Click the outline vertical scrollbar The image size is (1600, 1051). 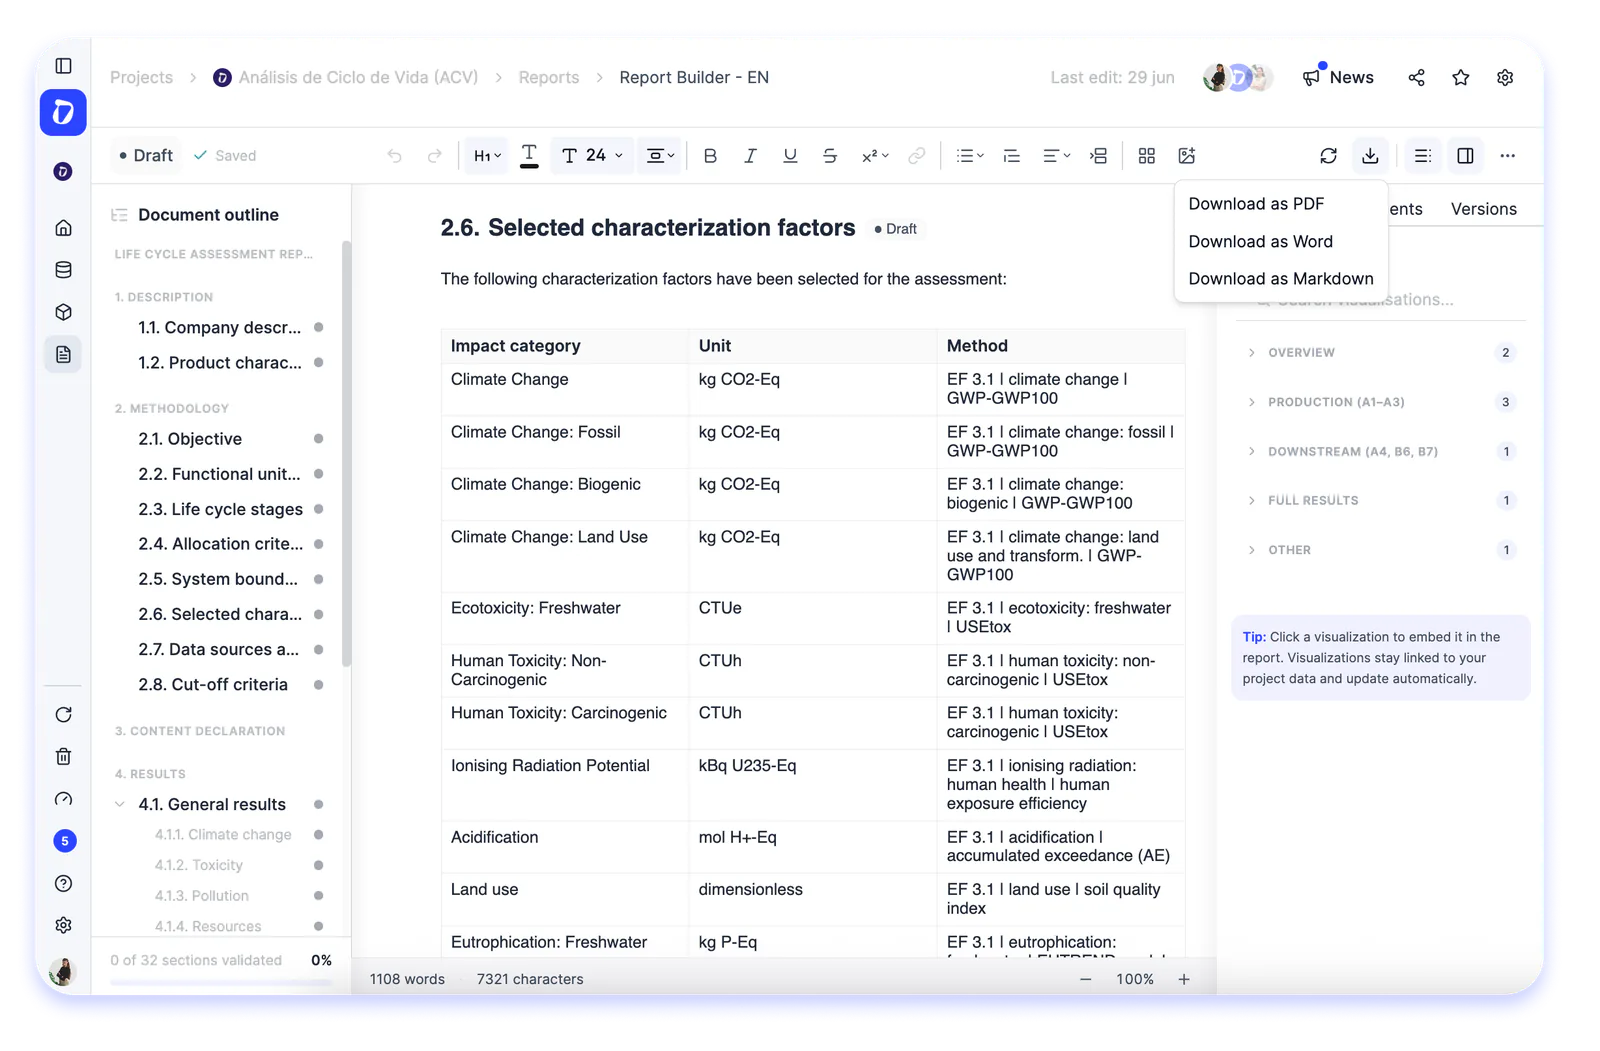[x=346, y=454]
